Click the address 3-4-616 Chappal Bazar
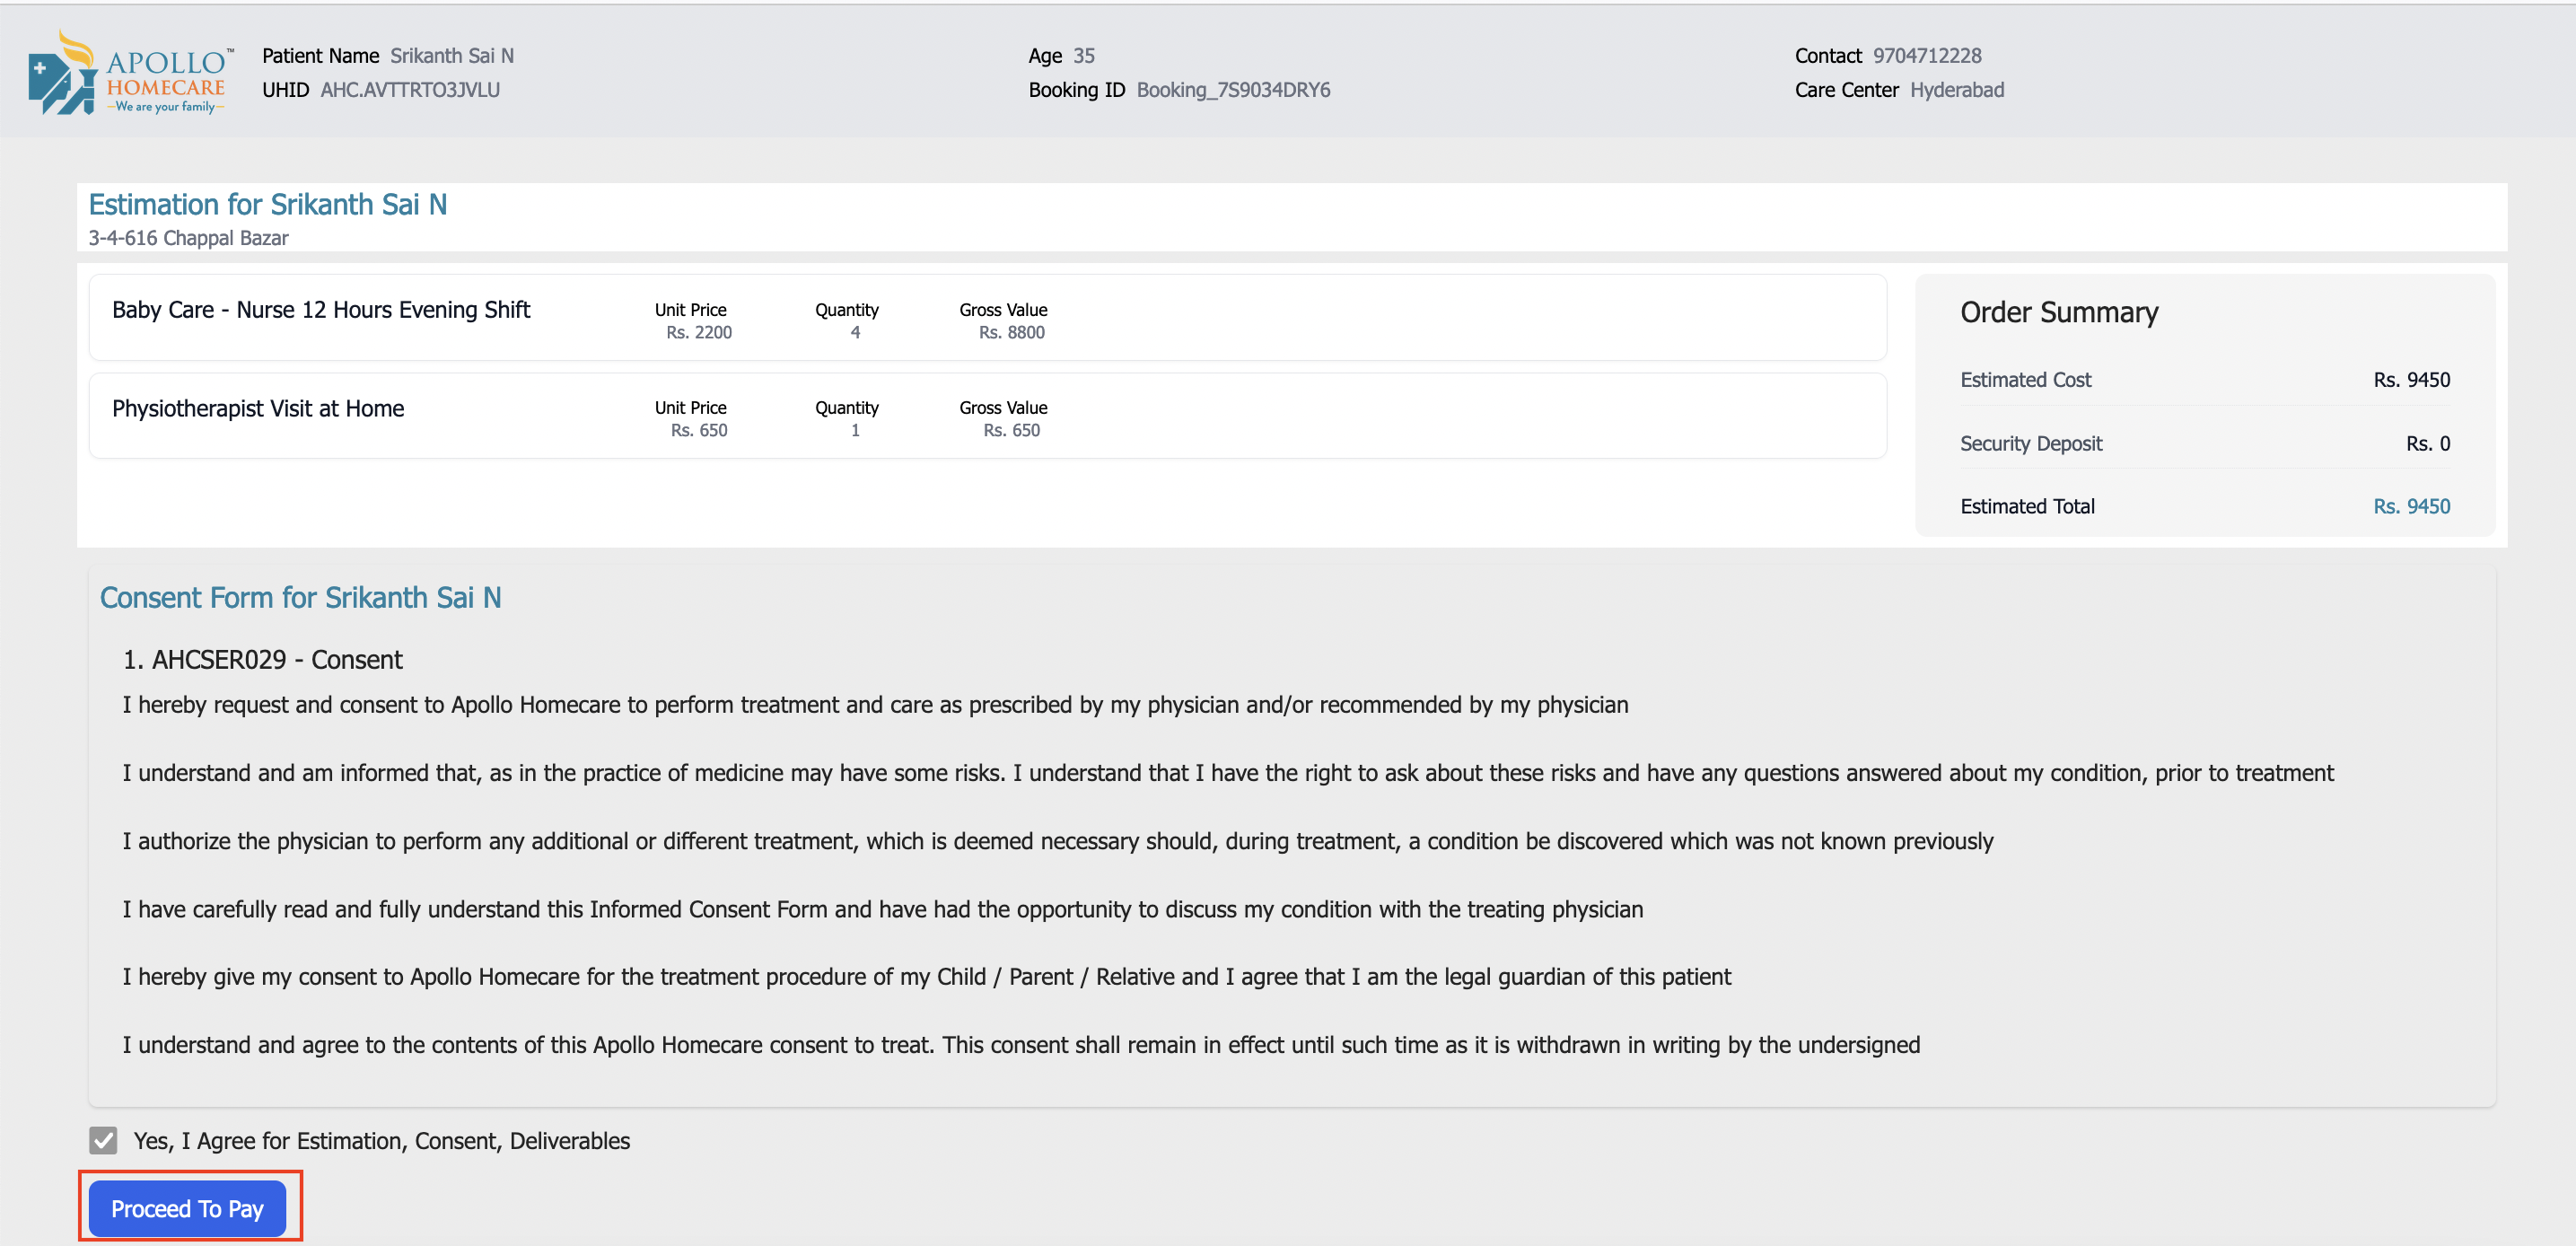 coord(188,238)
